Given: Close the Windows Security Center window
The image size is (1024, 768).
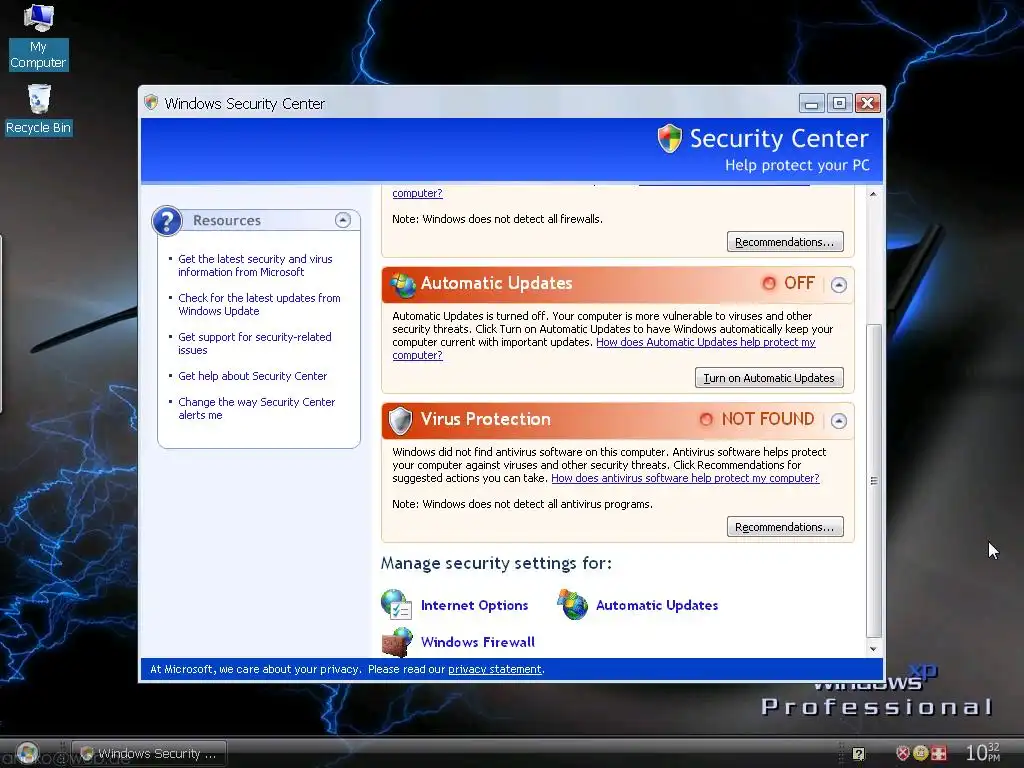Looking at the screenshot, I should click(867, 103).
